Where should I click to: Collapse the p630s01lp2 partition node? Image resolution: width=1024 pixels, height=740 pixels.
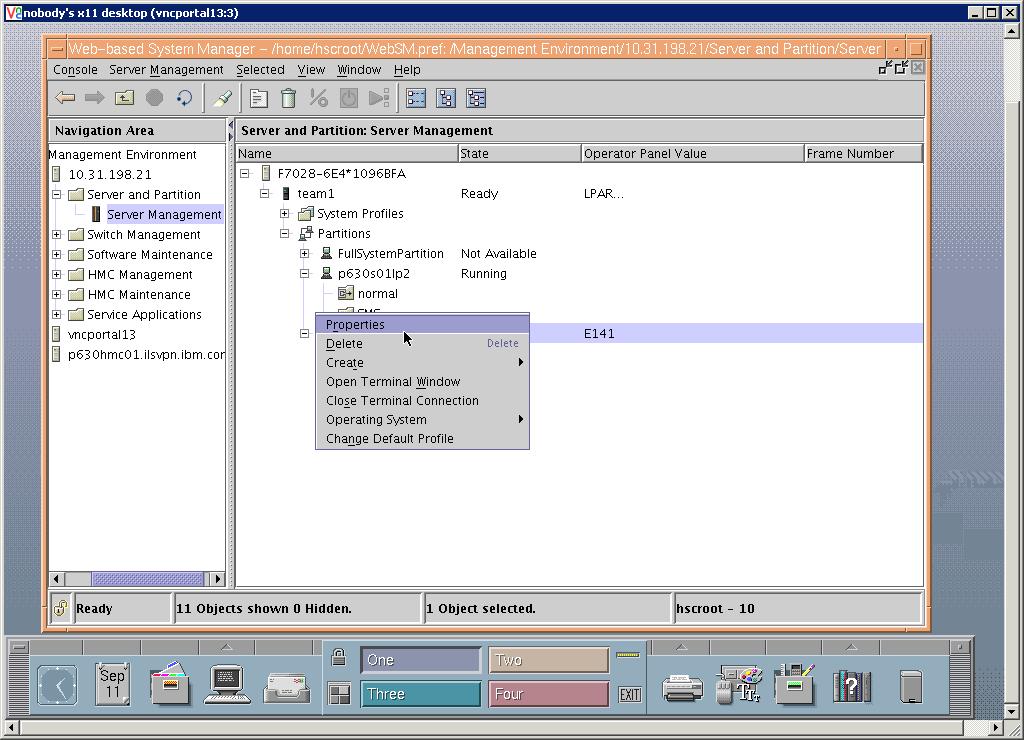click(306, 273)
